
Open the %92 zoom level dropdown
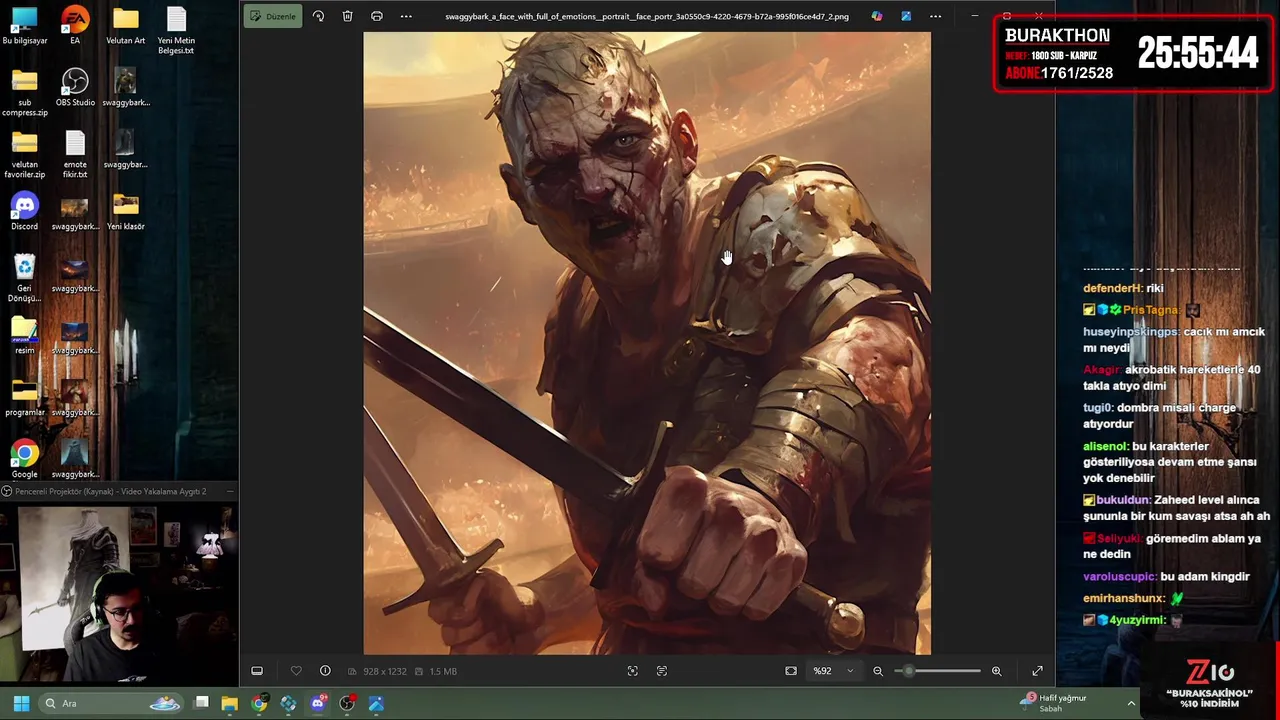point(833,671)
